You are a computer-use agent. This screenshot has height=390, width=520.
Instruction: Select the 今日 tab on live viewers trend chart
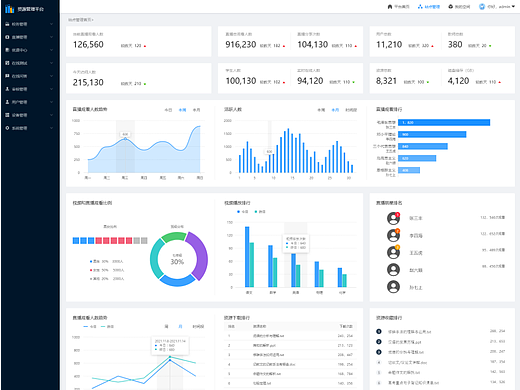tap(168, 110)
